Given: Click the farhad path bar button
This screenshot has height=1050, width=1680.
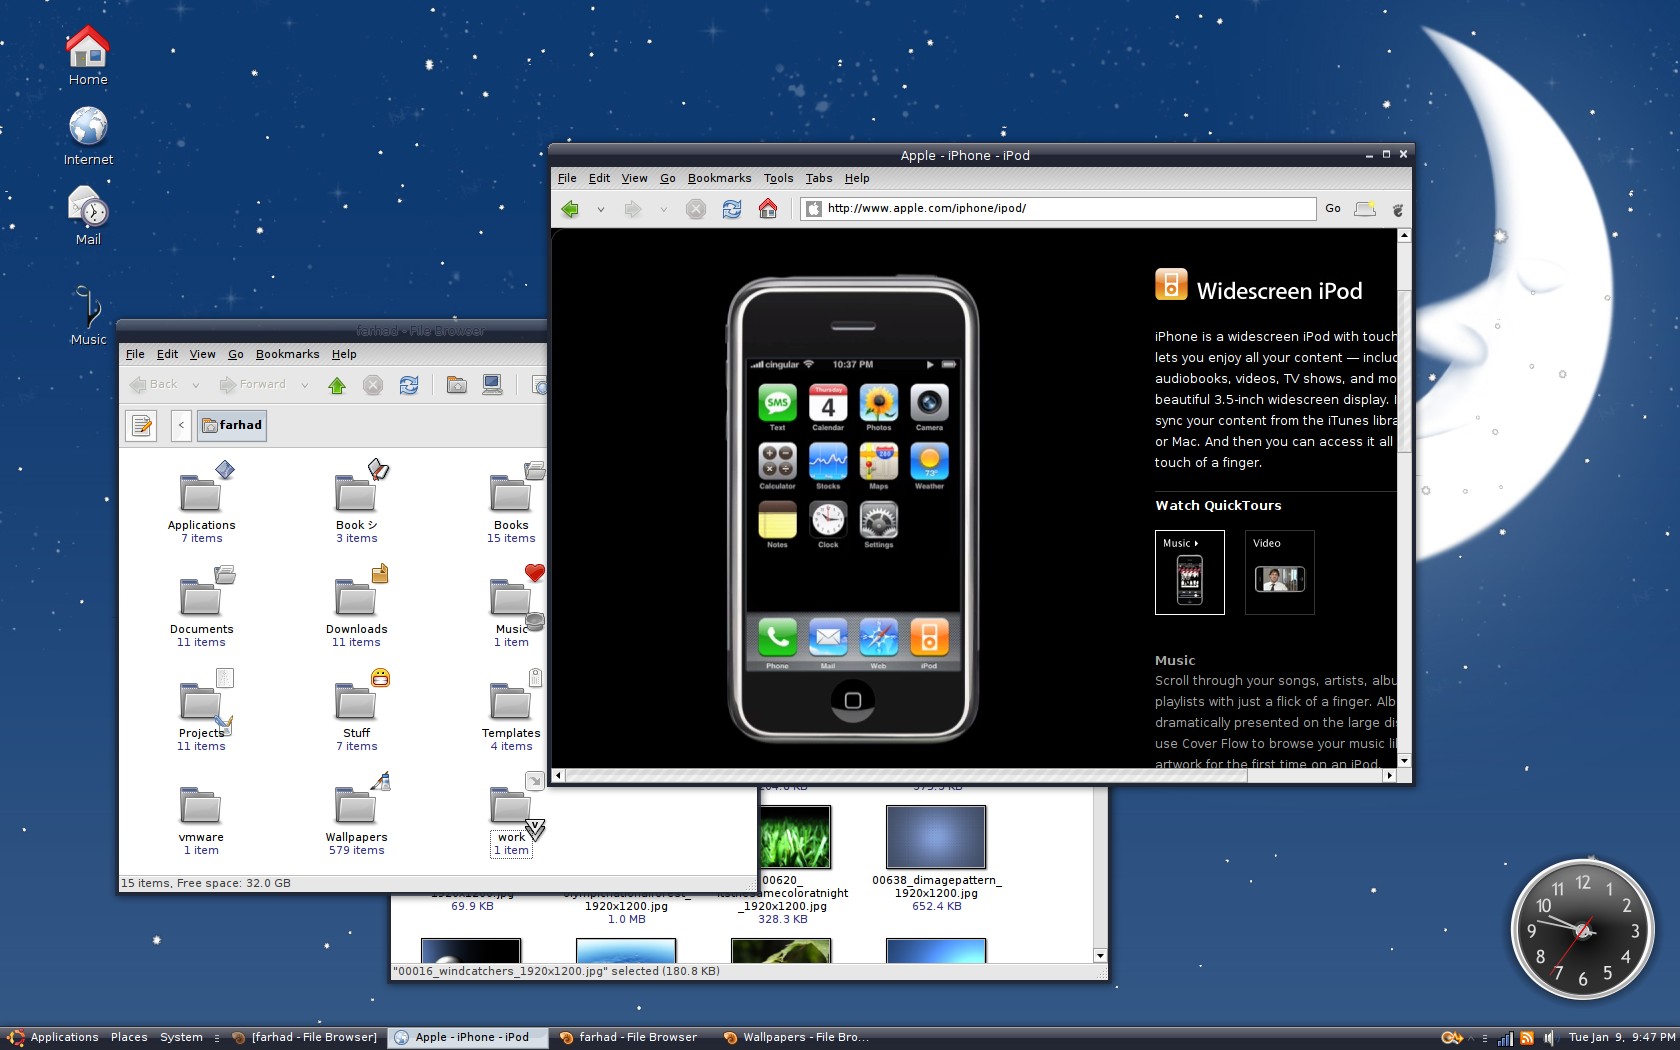Looking at the screenshot, I should tap(232, 426).
